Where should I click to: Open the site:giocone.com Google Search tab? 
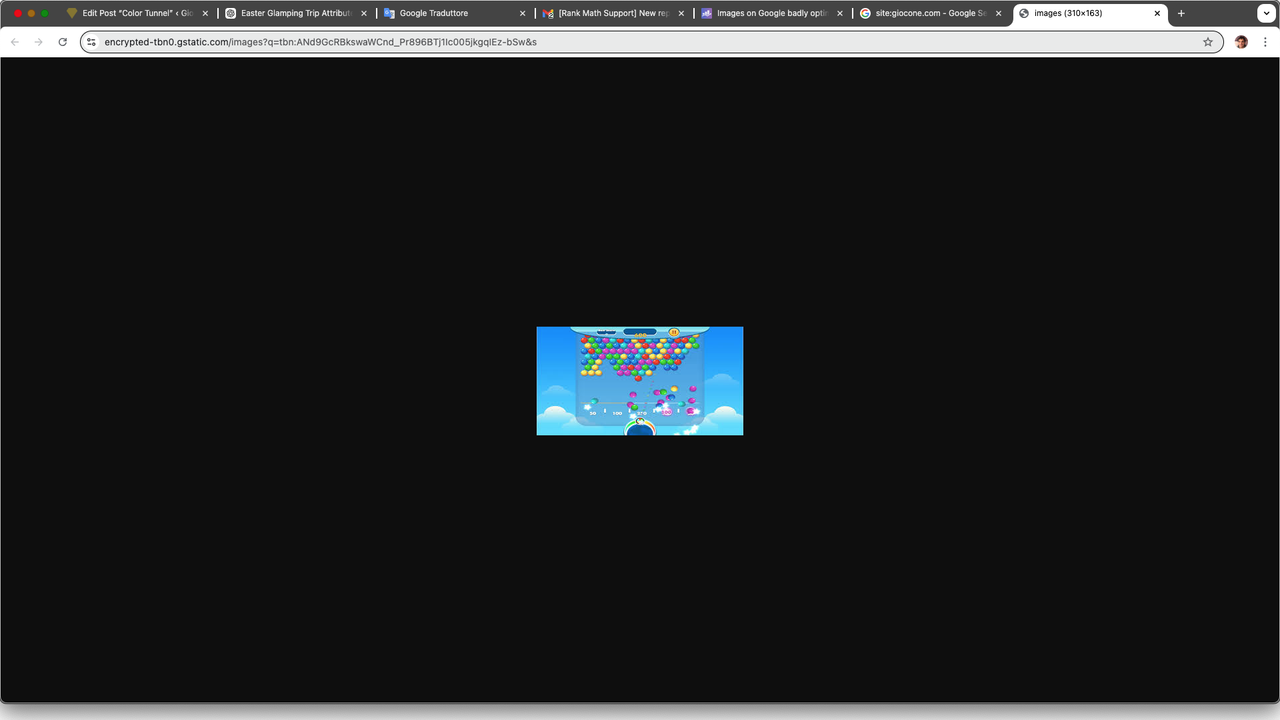click(x=931, y=13)
